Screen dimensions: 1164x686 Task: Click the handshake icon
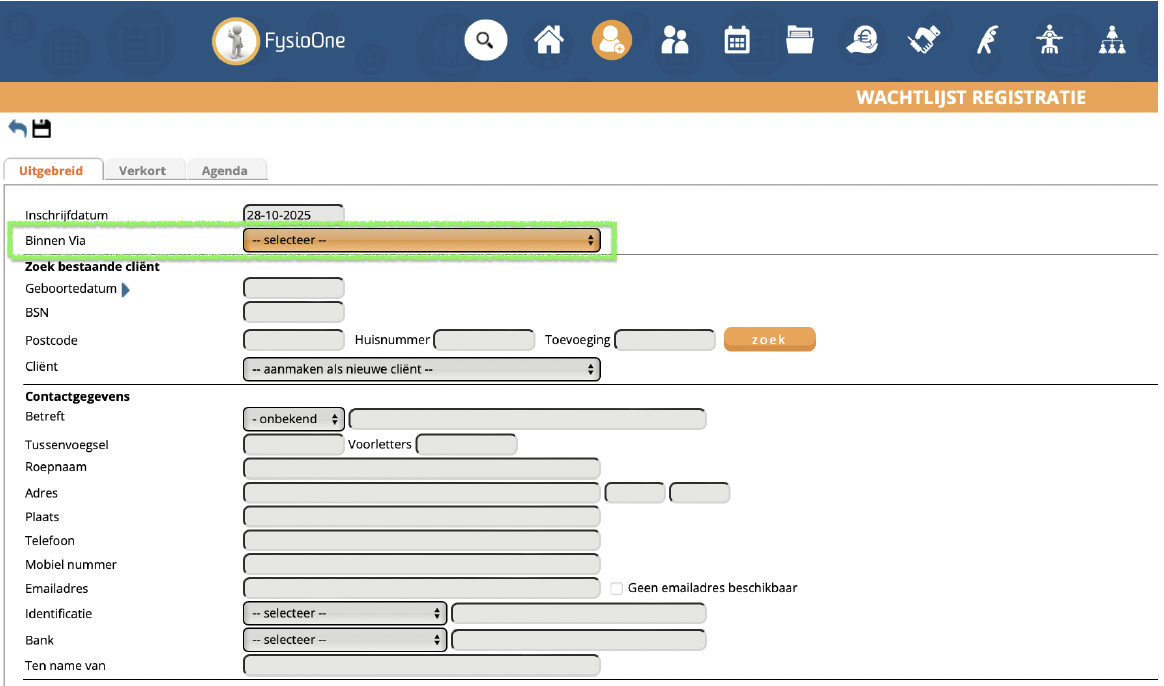924,41
